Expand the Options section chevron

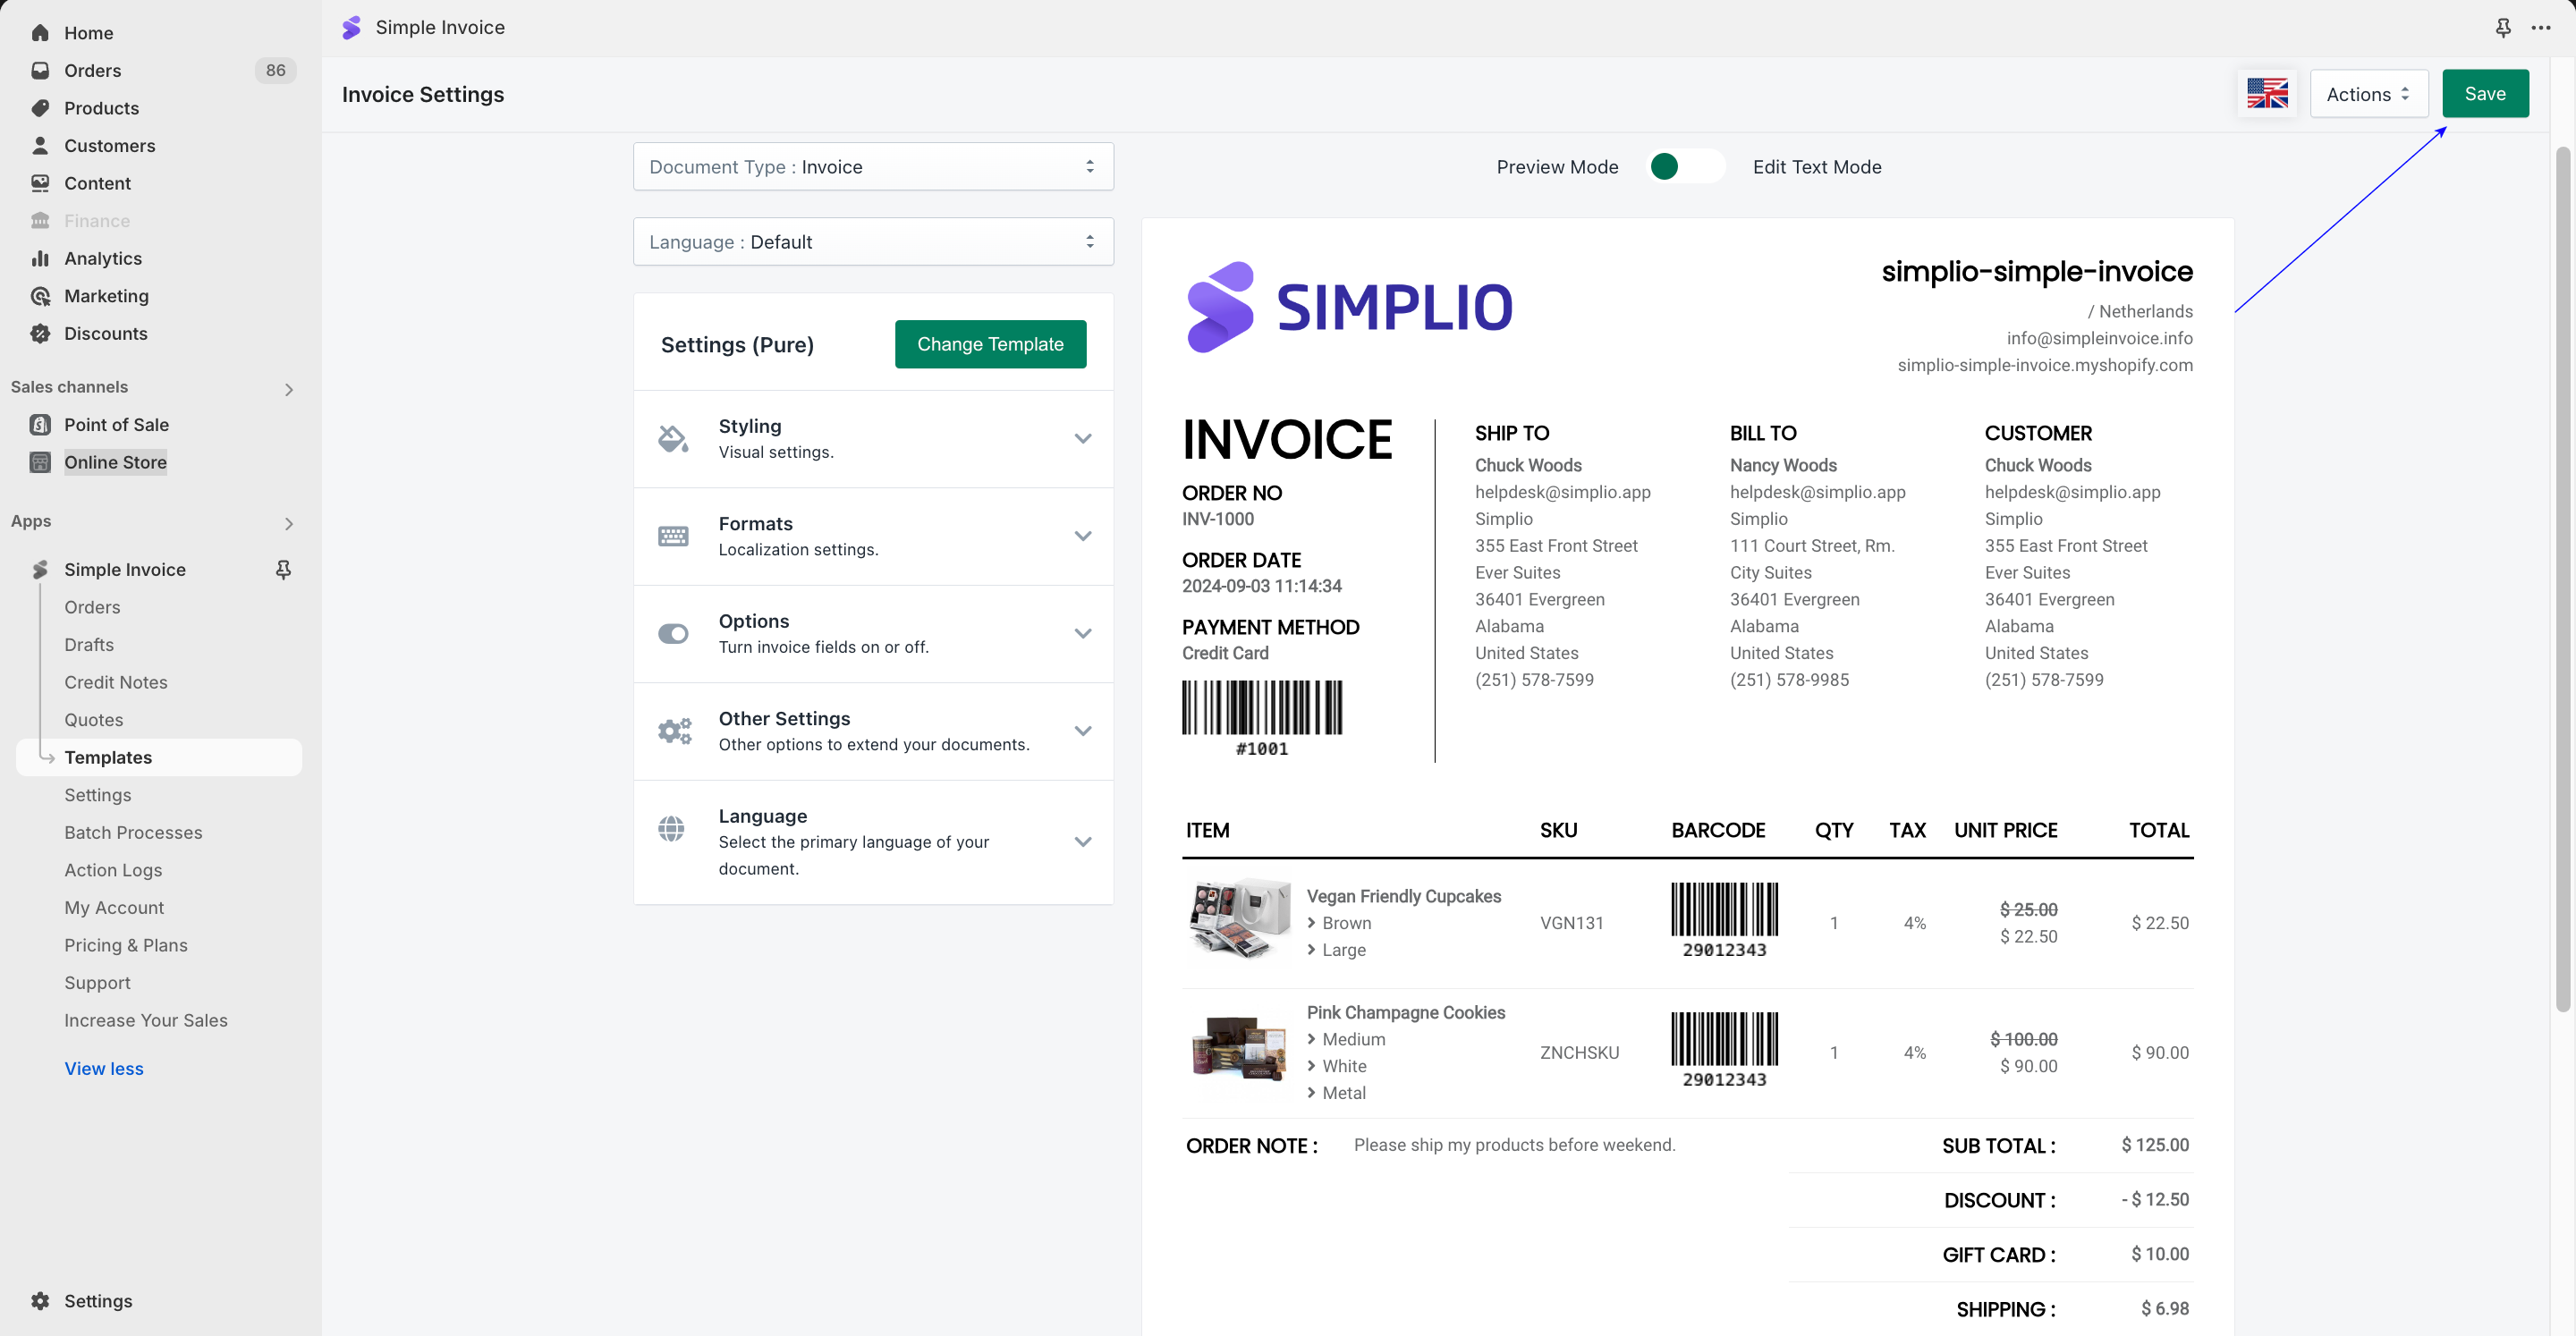[x=1082, y=633]
